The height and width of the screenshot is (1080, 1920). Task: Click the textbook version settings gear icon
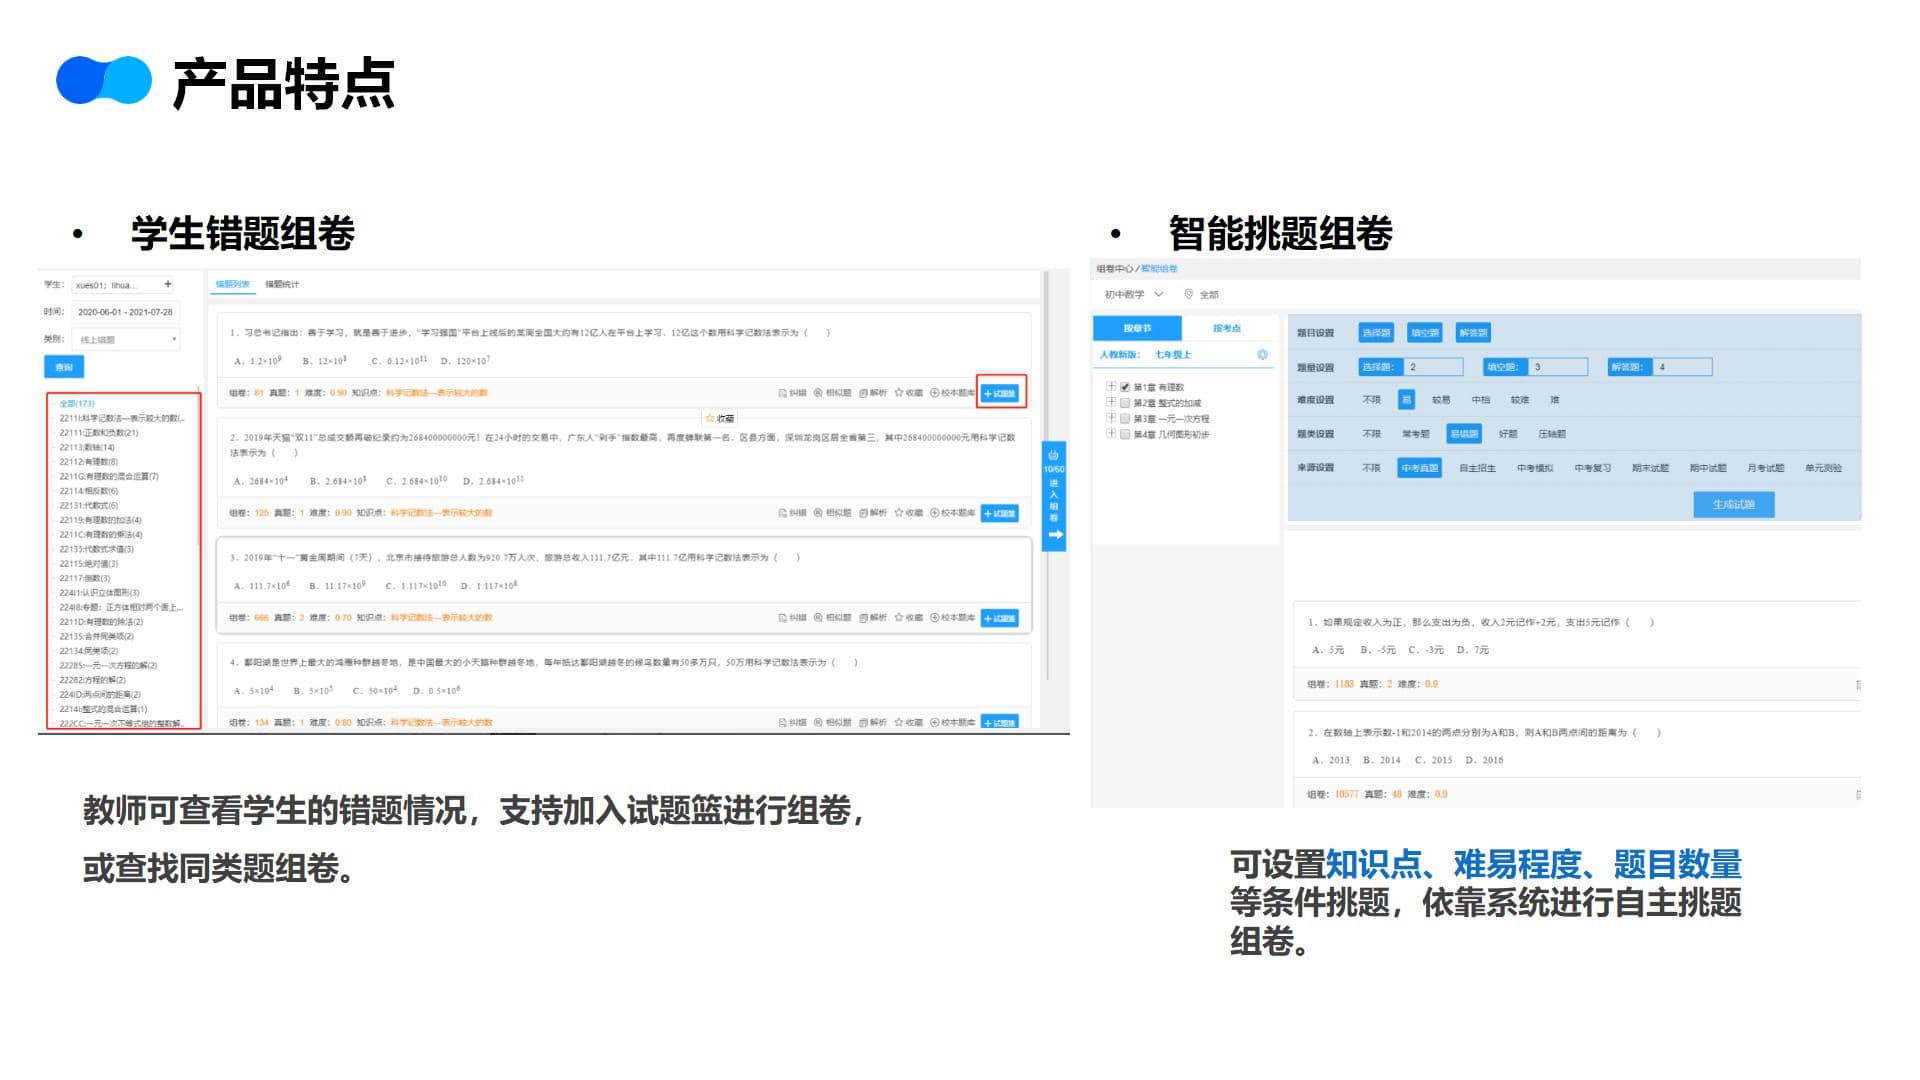click(1262, 355)
